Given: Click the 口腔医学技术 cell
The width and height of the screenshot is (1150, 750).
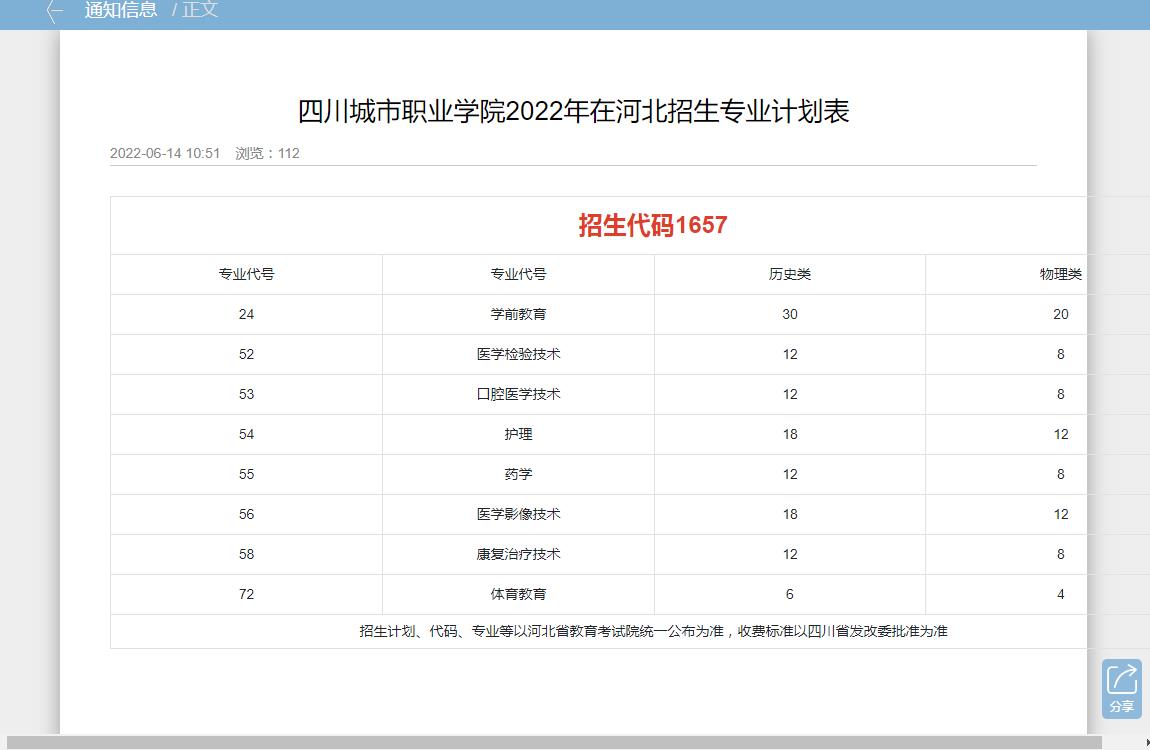Looking at the screenshot, I should (519, 394).
